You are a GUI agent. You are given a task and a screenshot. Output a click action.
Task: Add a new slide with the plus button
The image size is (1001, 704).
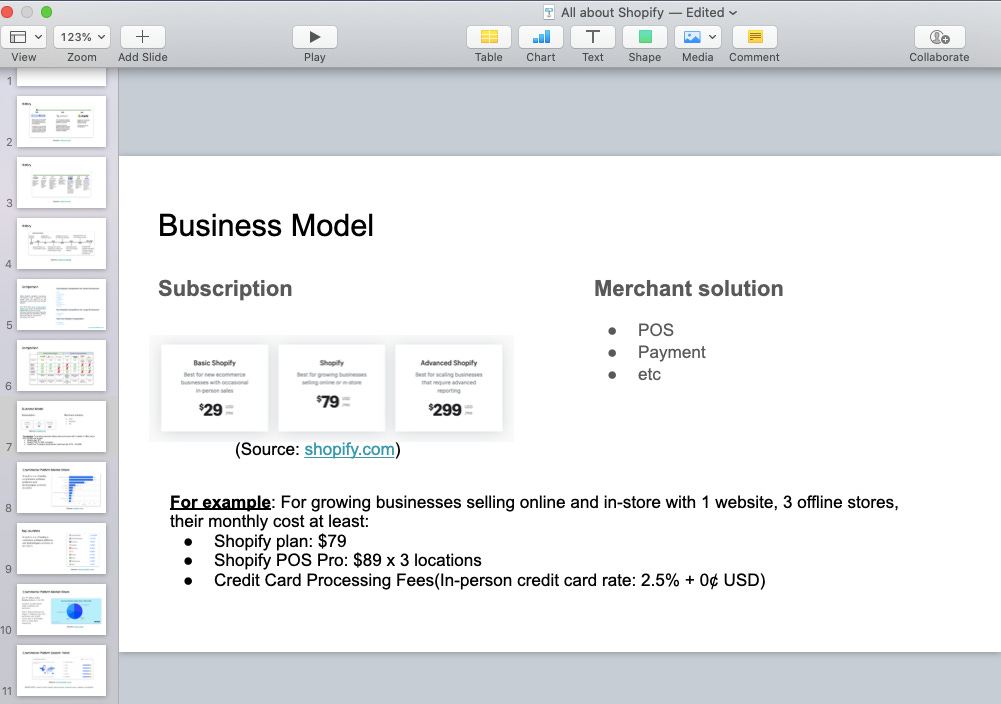pyautogui.click(x=142, y=37)
